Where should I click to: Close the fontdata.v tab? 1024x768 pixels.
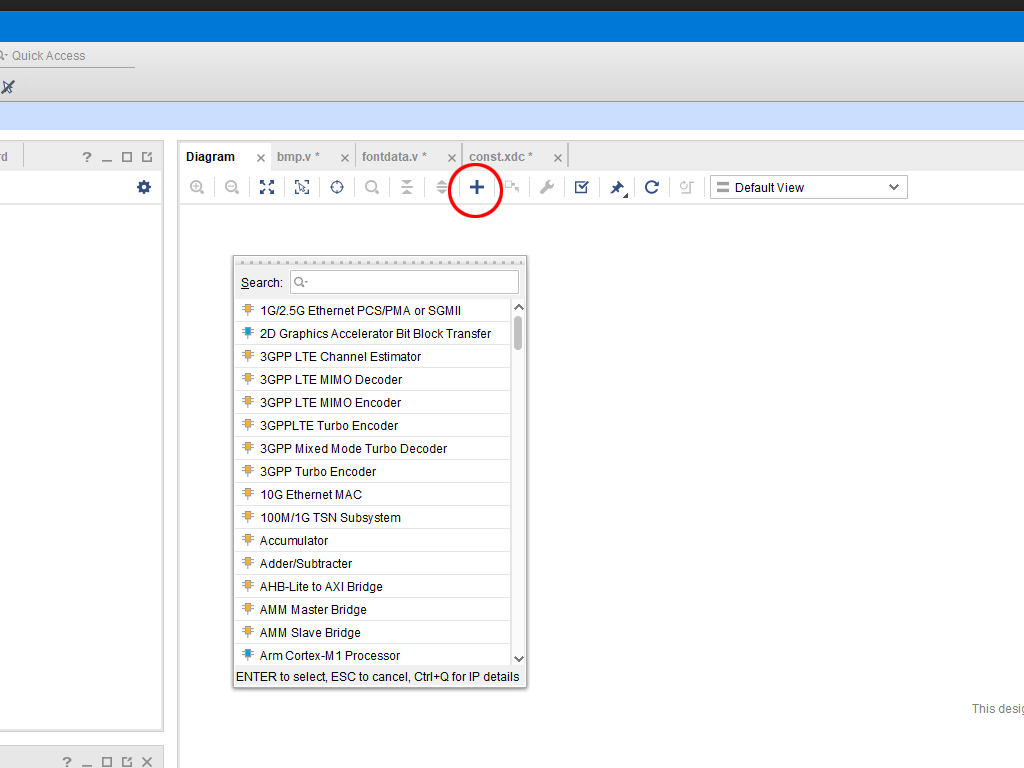coord(452,158)
